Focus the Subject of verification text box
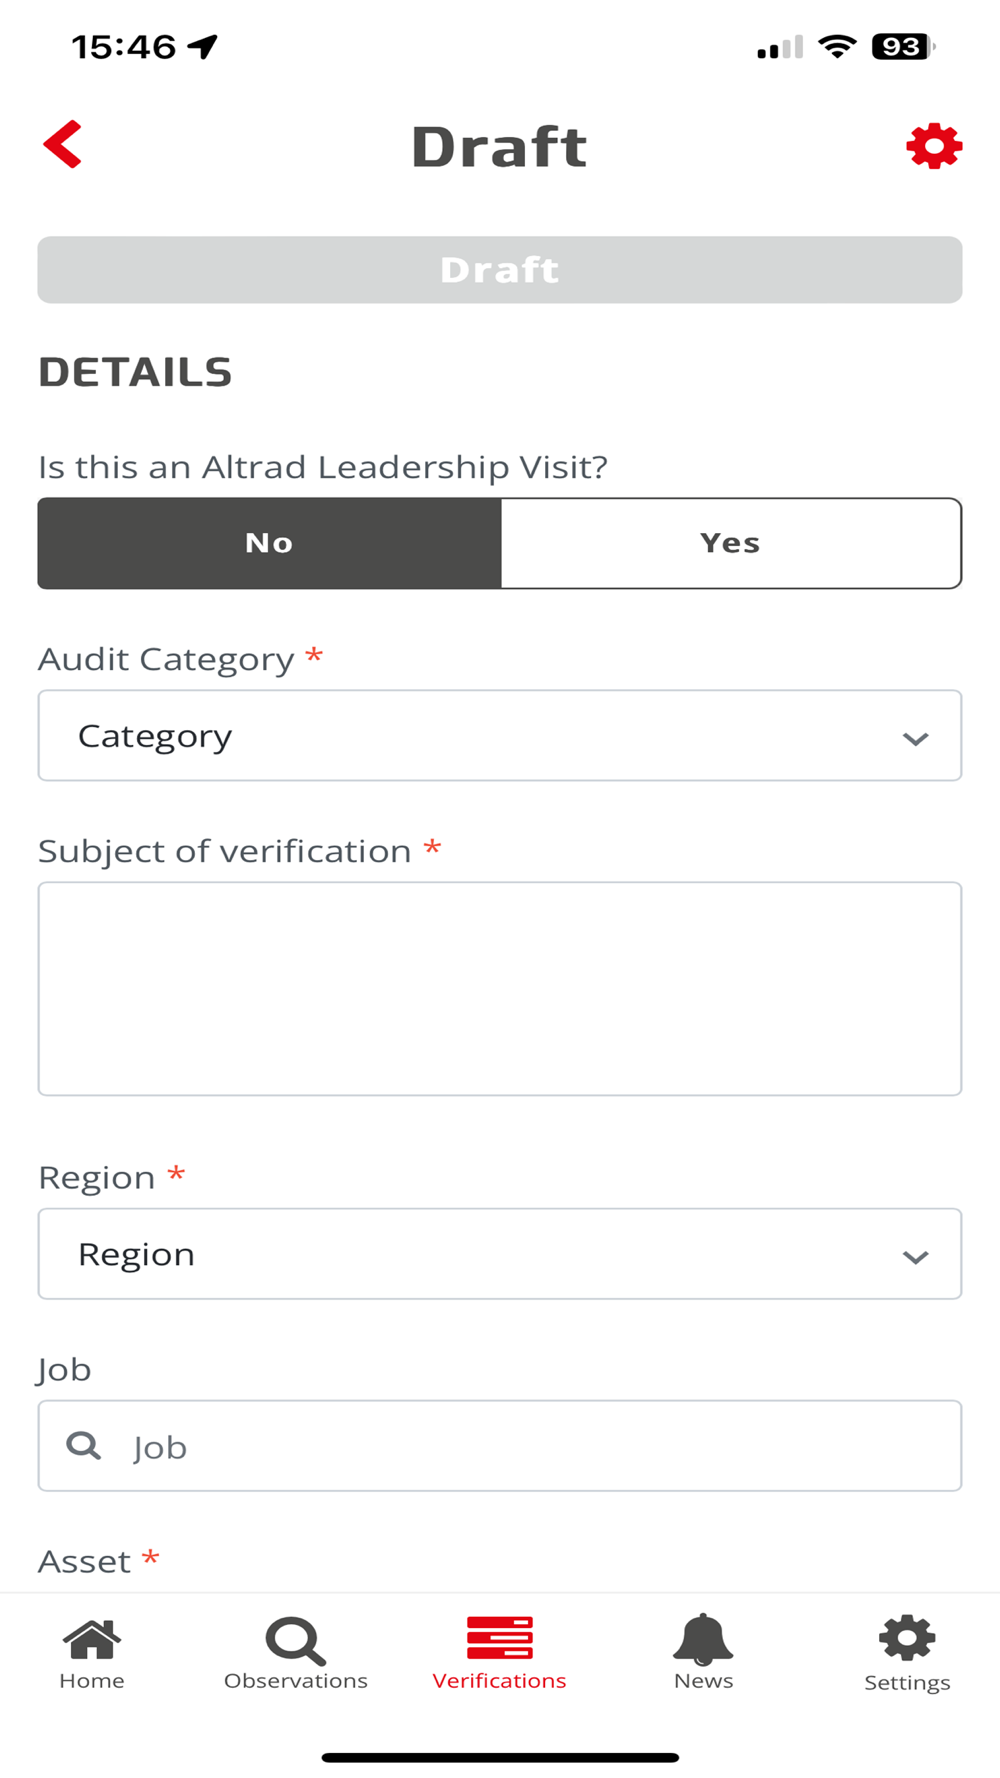The height and width of the screenshot is (1778, 1000). click(499, 988)
